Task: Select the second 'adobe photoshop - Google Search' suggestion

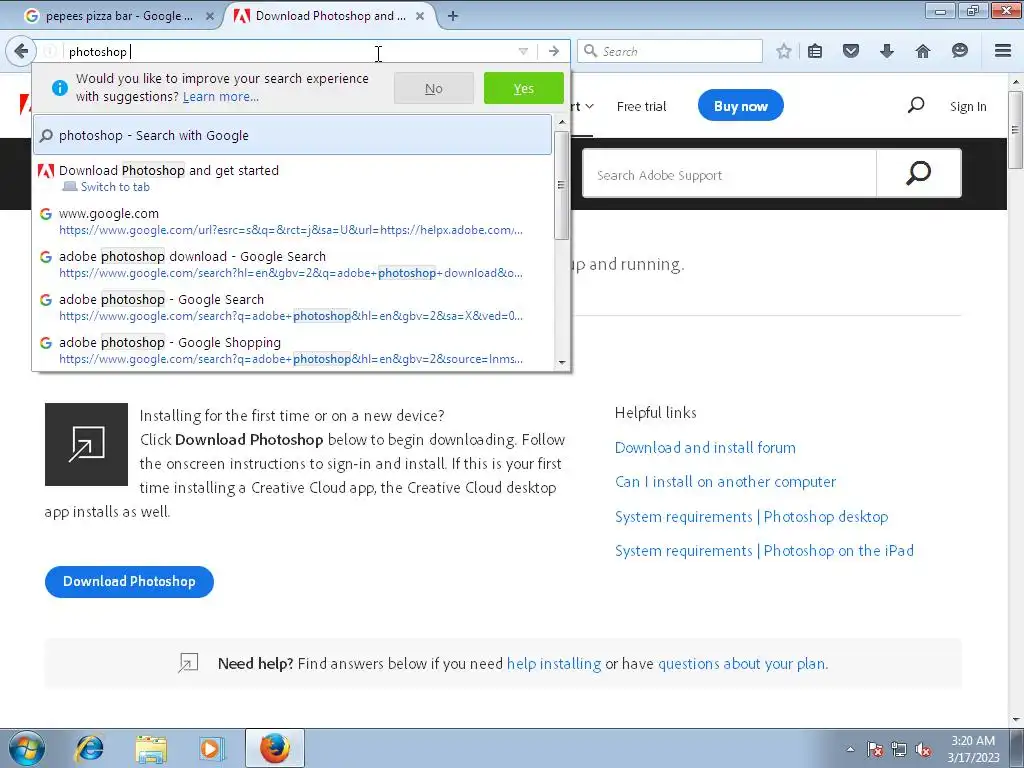Action: coord(293,308)
